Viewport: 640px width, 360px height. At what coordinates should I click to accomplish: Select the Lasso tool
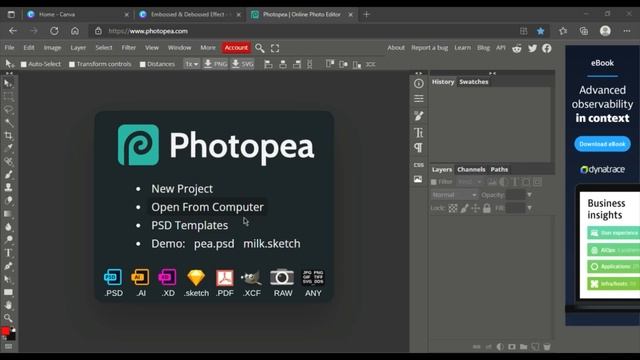pos(8,110)
